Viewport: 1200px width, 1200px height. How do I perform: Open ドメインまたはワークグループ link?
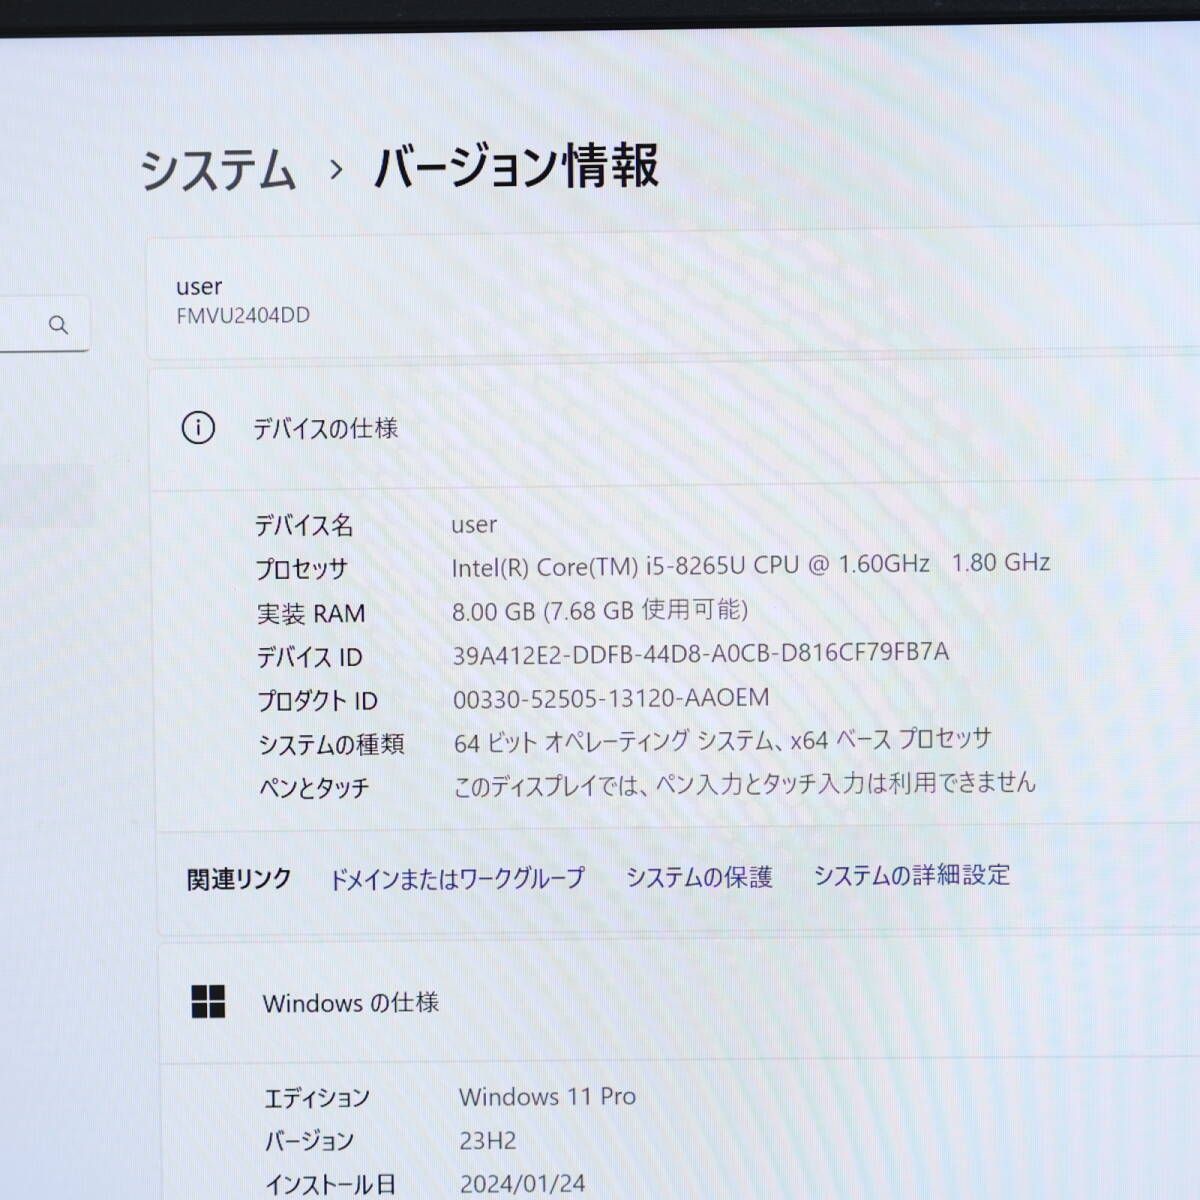coord(457,878)
